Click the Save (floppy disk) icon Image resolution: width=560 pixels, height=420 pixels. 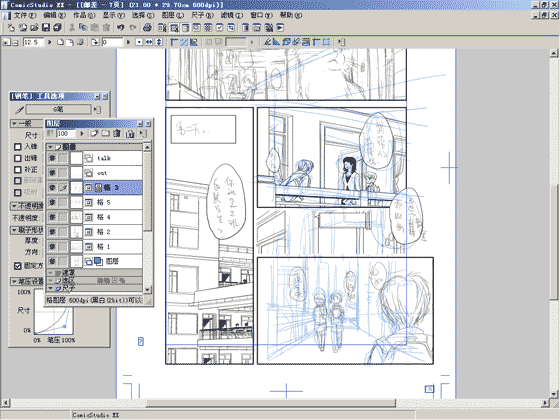coord(46,28)
